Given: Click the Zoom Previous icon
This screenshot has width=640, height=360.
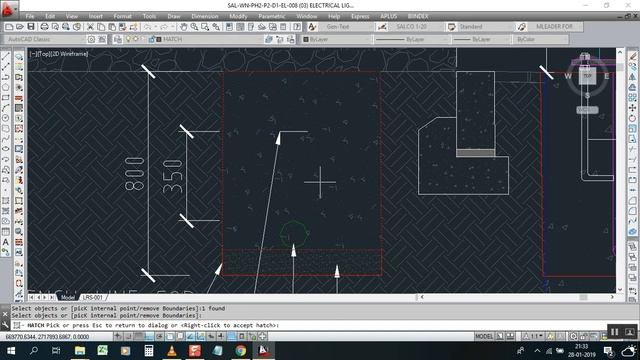Looking at the screenshot, I should pyautogui.click(x=216, y=27).
